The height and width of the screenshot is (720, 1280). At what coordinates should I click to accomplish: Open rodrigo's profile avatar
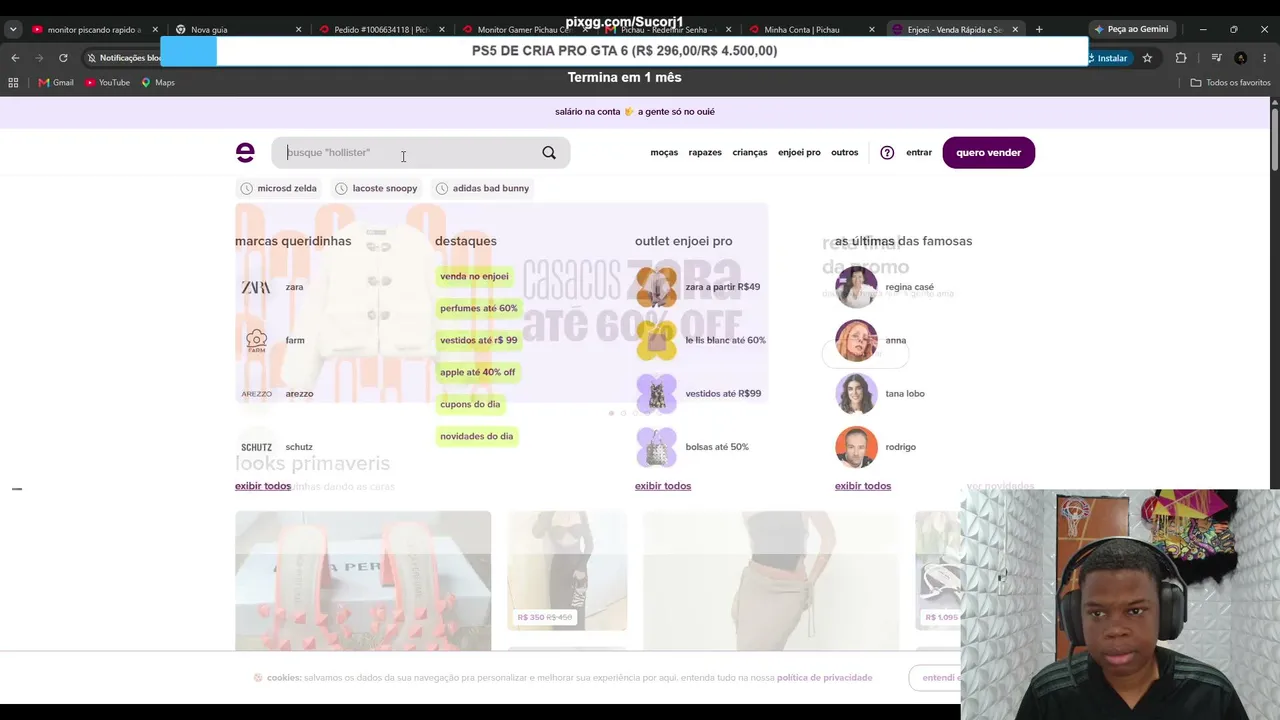(x=856, y=447)
